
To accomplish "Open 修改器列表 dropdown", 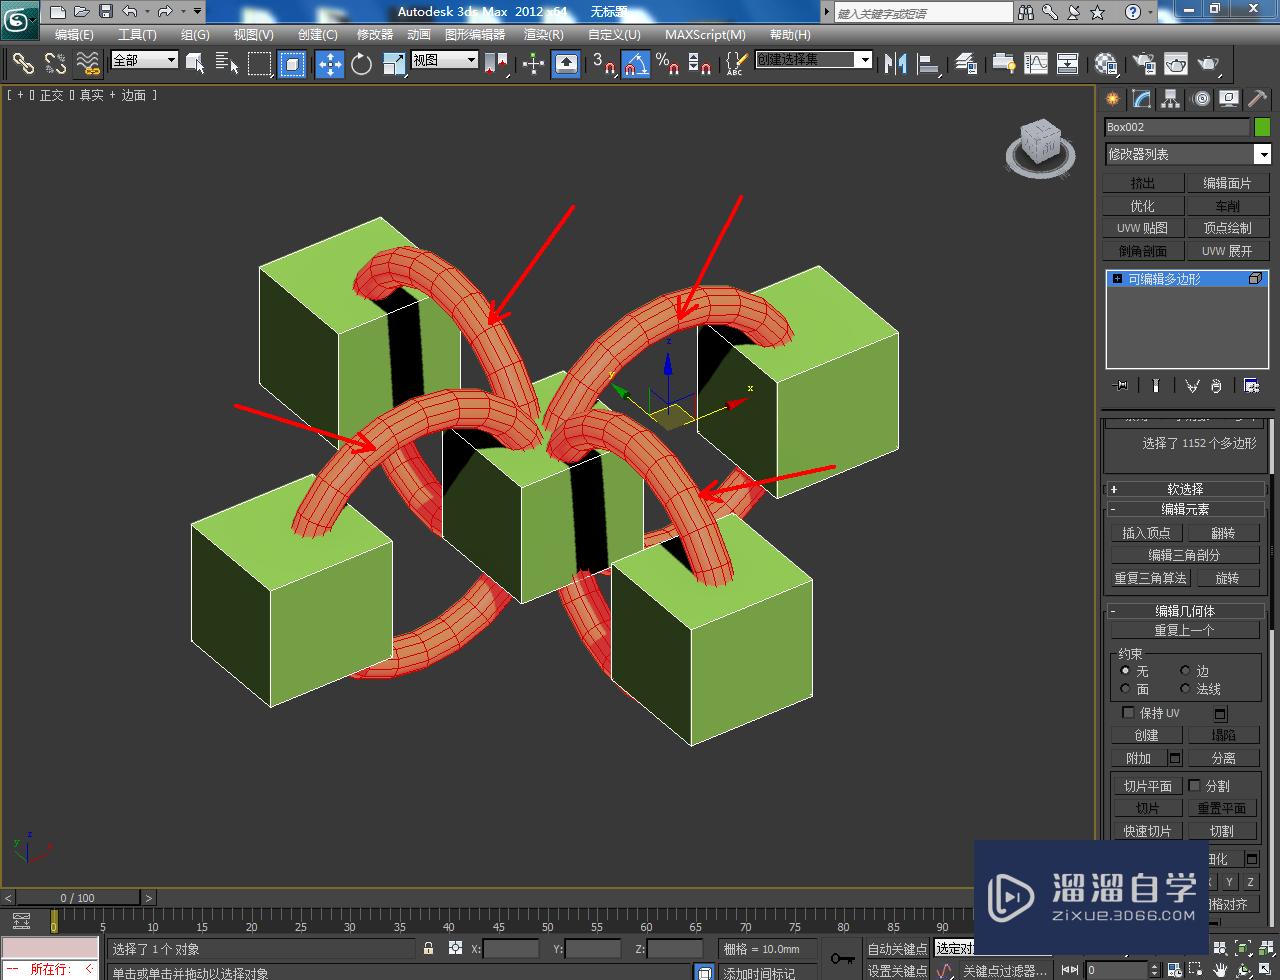I will [1188, 154].
